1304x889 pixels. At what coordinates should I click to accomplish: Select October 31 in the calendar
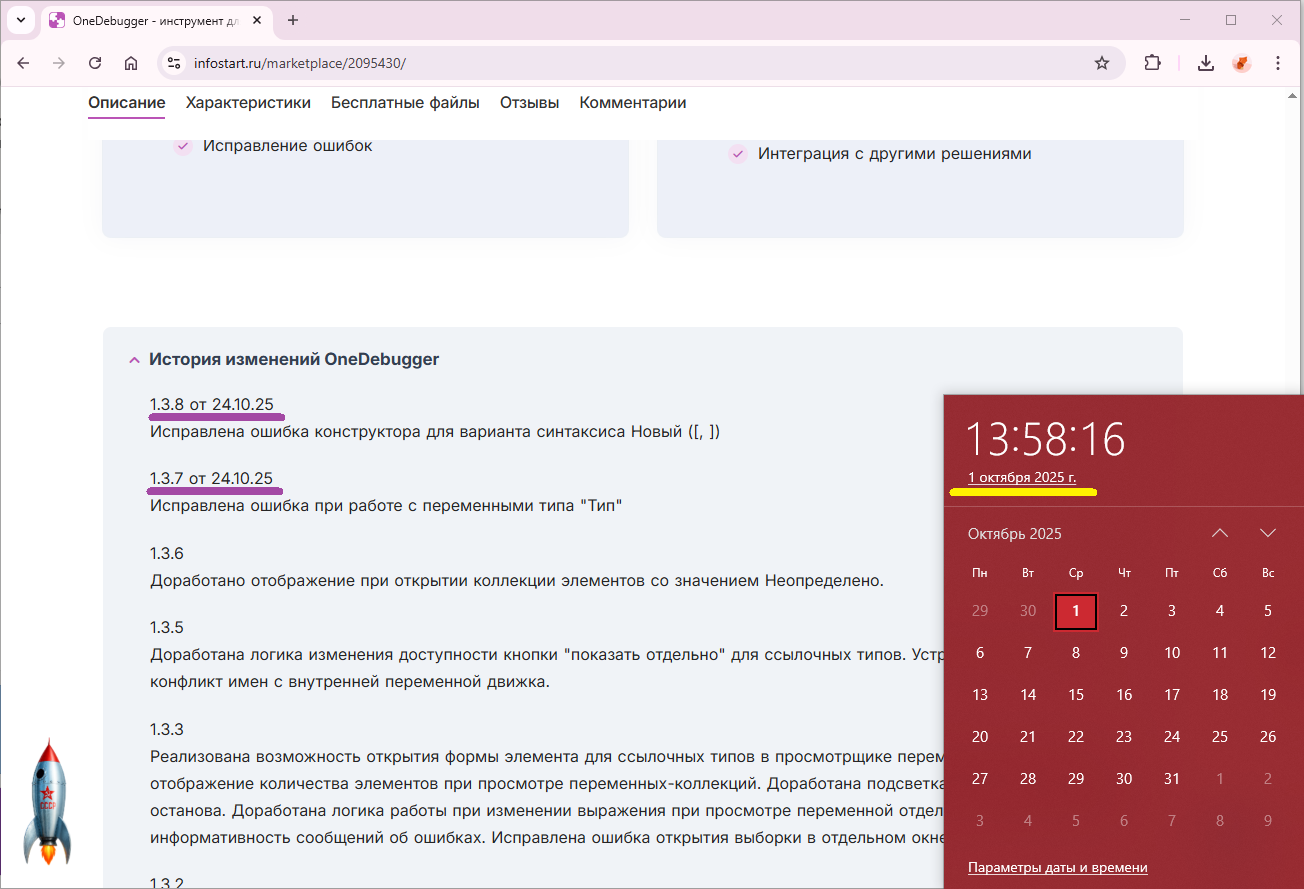[x=1172, y=779]
